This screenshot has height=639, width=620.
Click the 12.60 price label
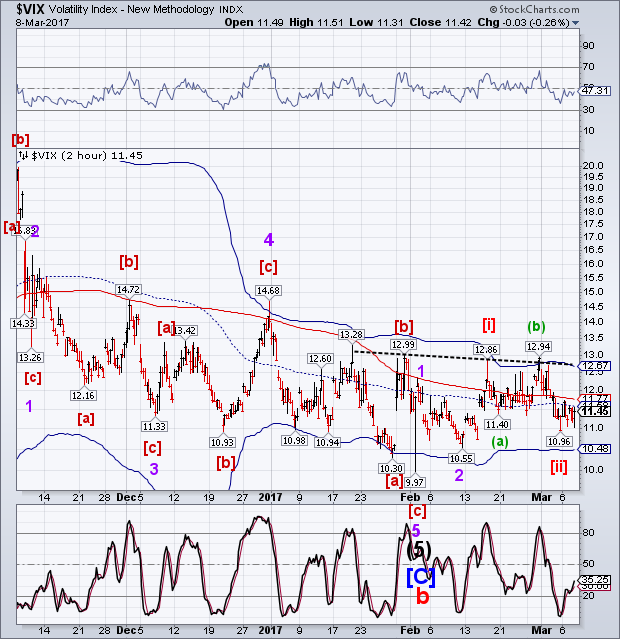[x=320, y=359]
